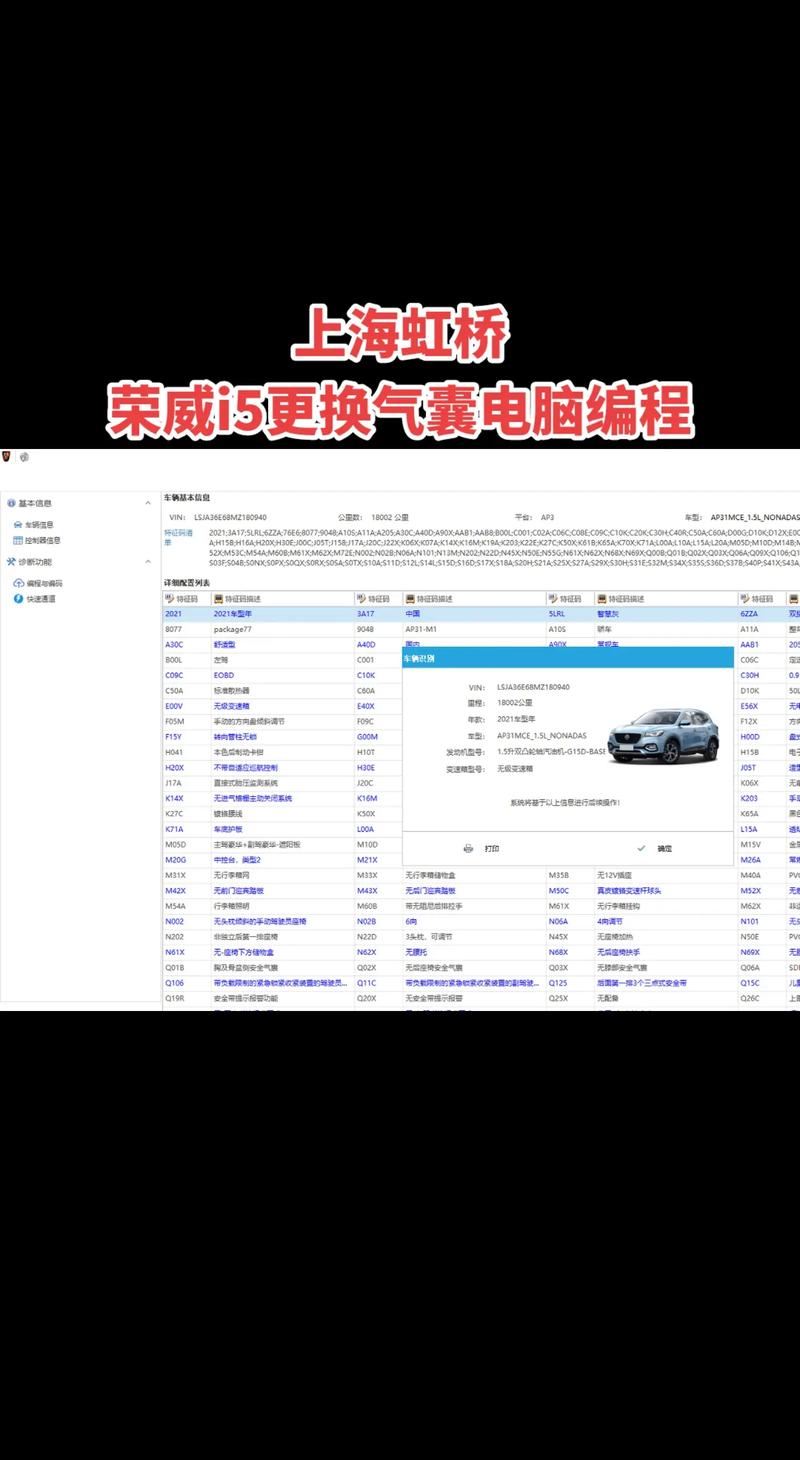
Task: Select the 安全带提示报警功能 cell
Action: [282, 998]
